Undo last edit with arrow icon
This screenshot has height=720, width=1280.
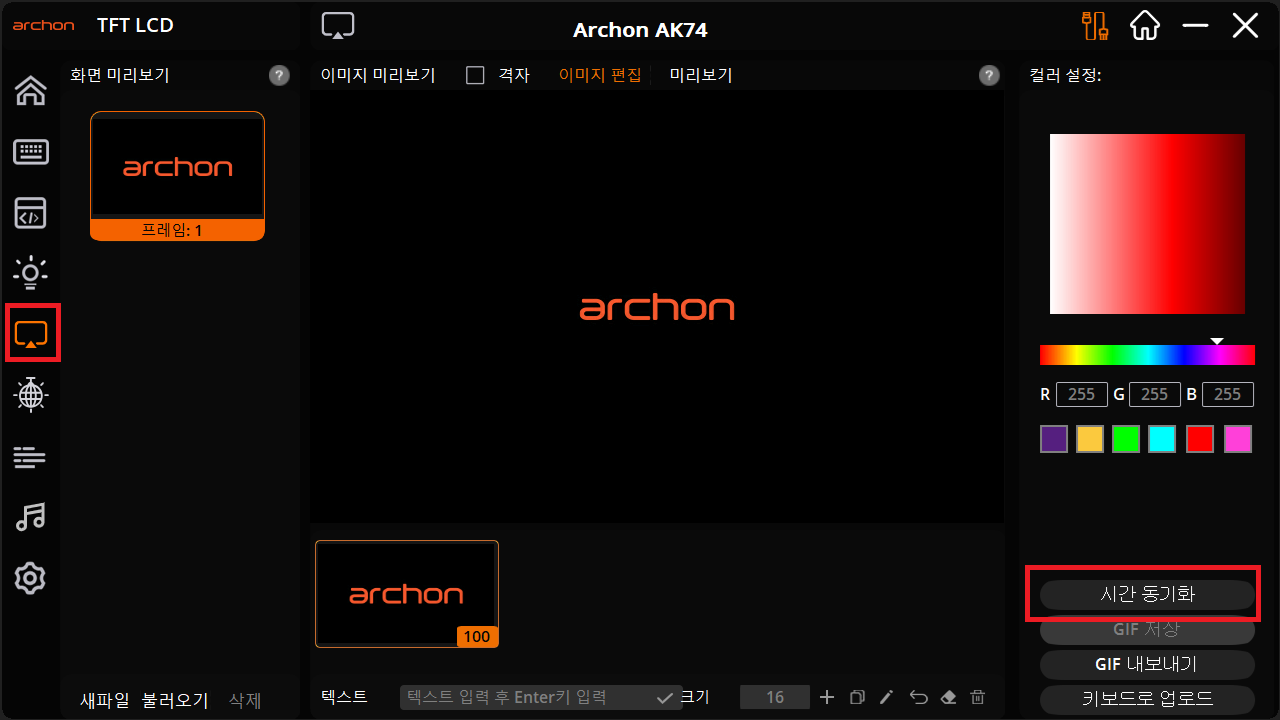(x=919, y=697)
